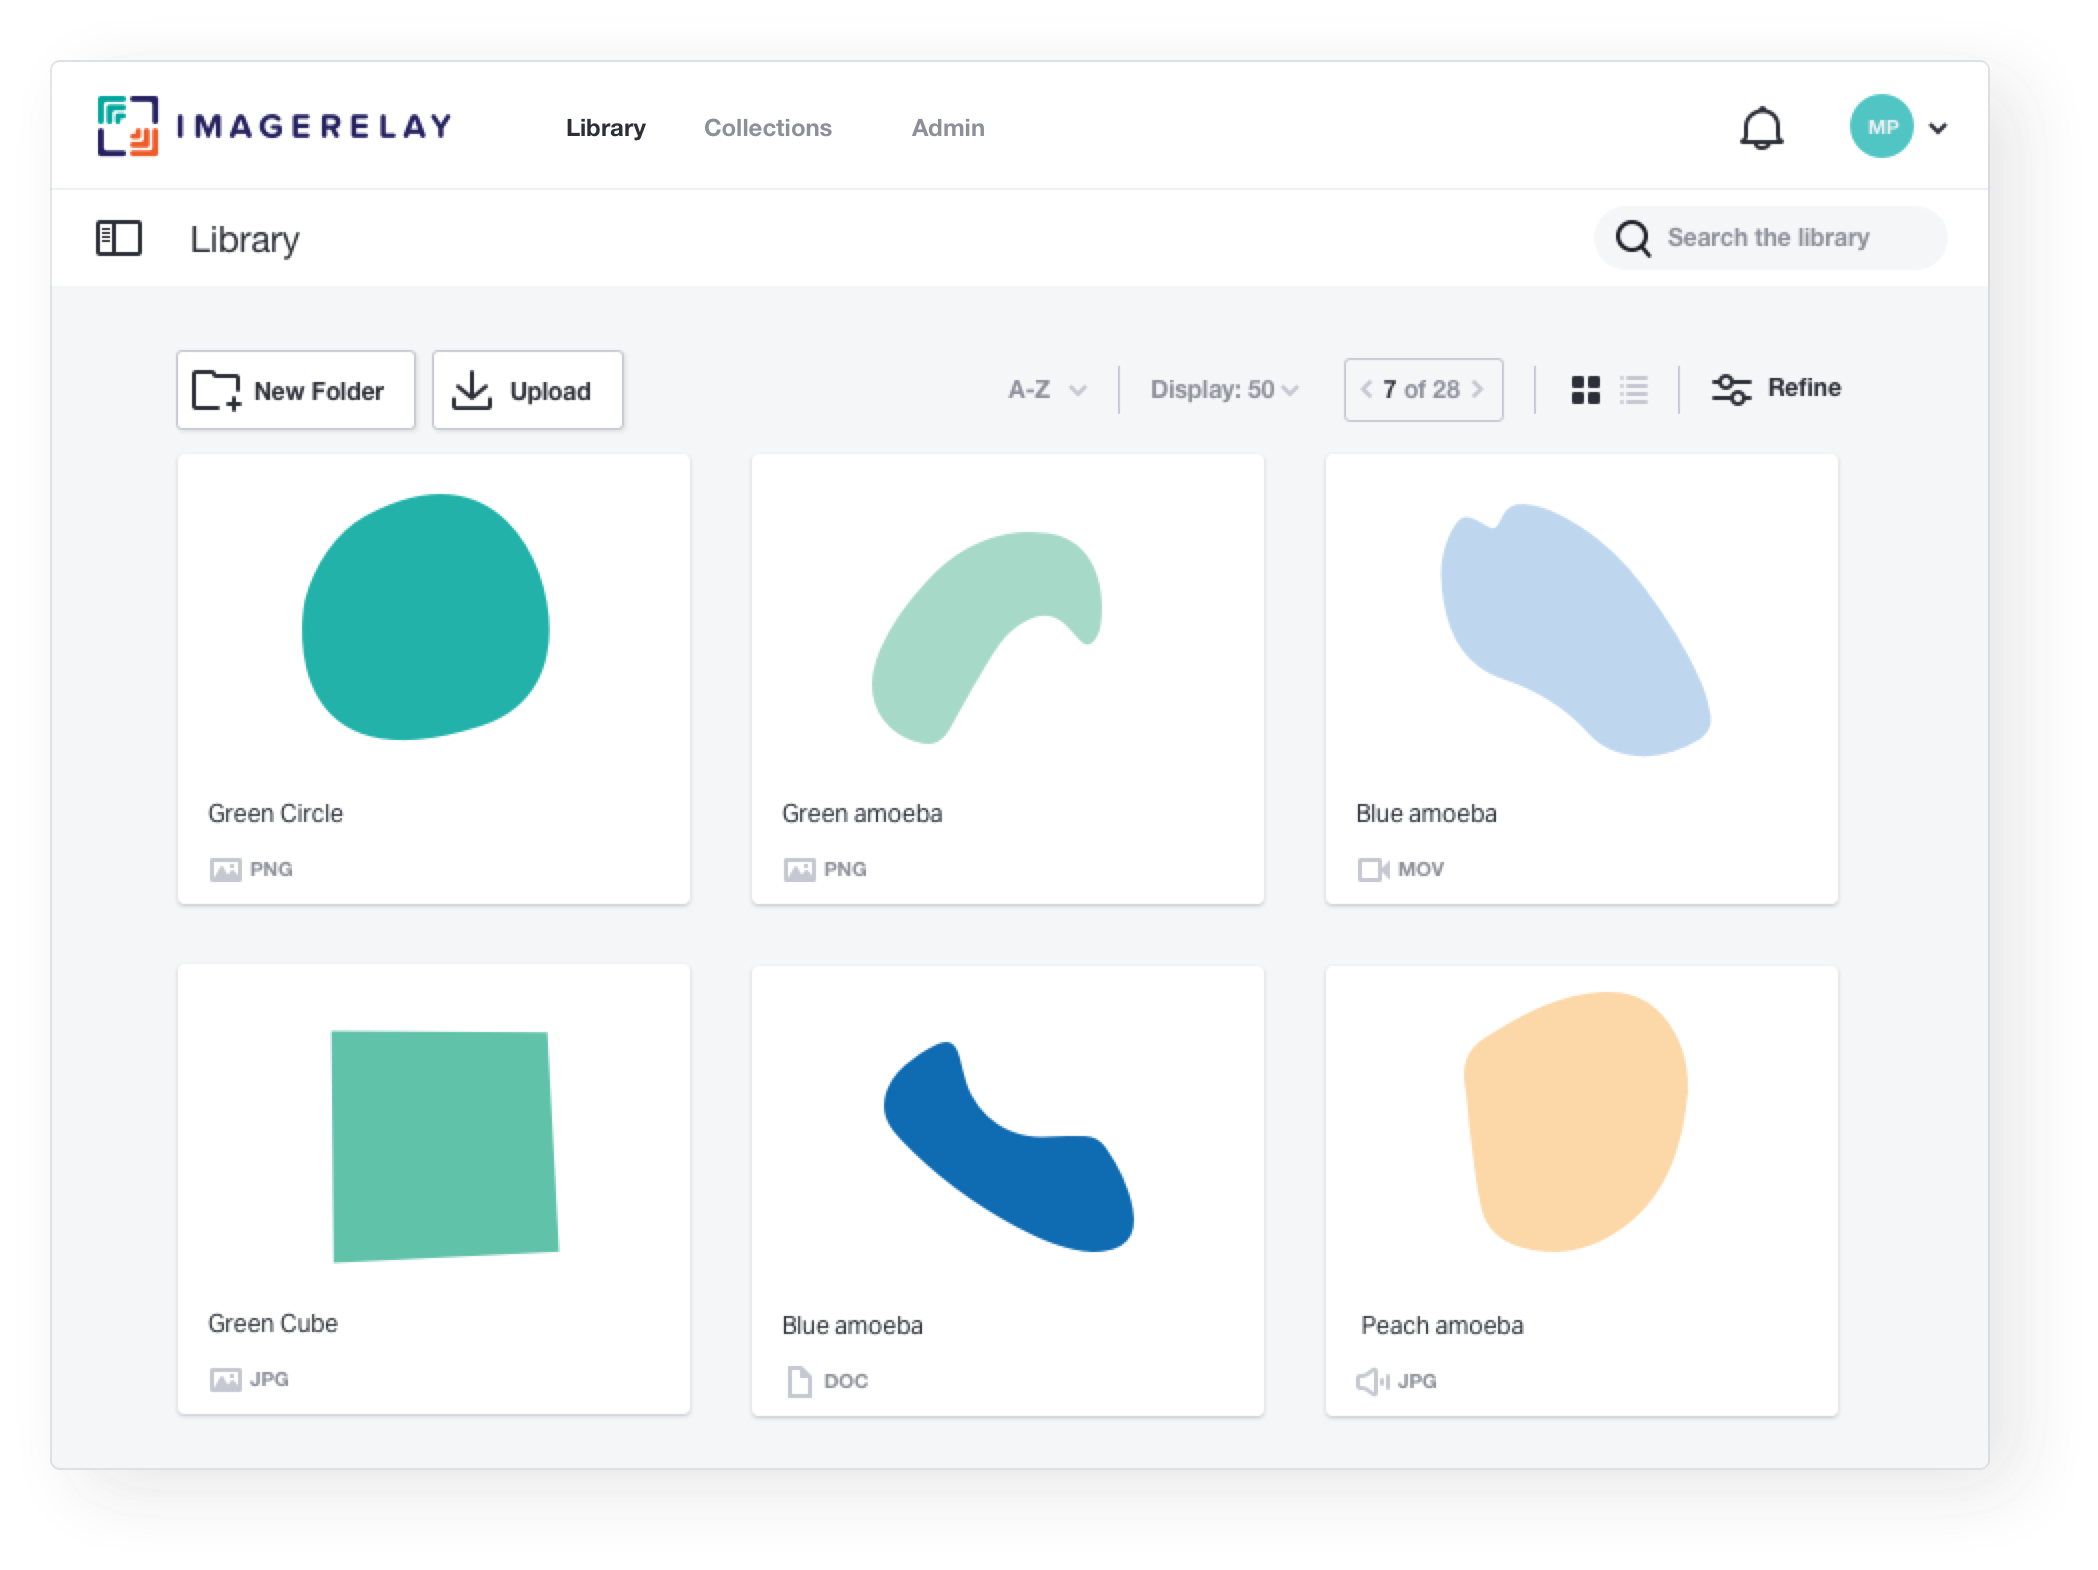Click the Refine filter sliders icon
Viewport: 2098px width, 1570px height.
(x=1731, y=389)
